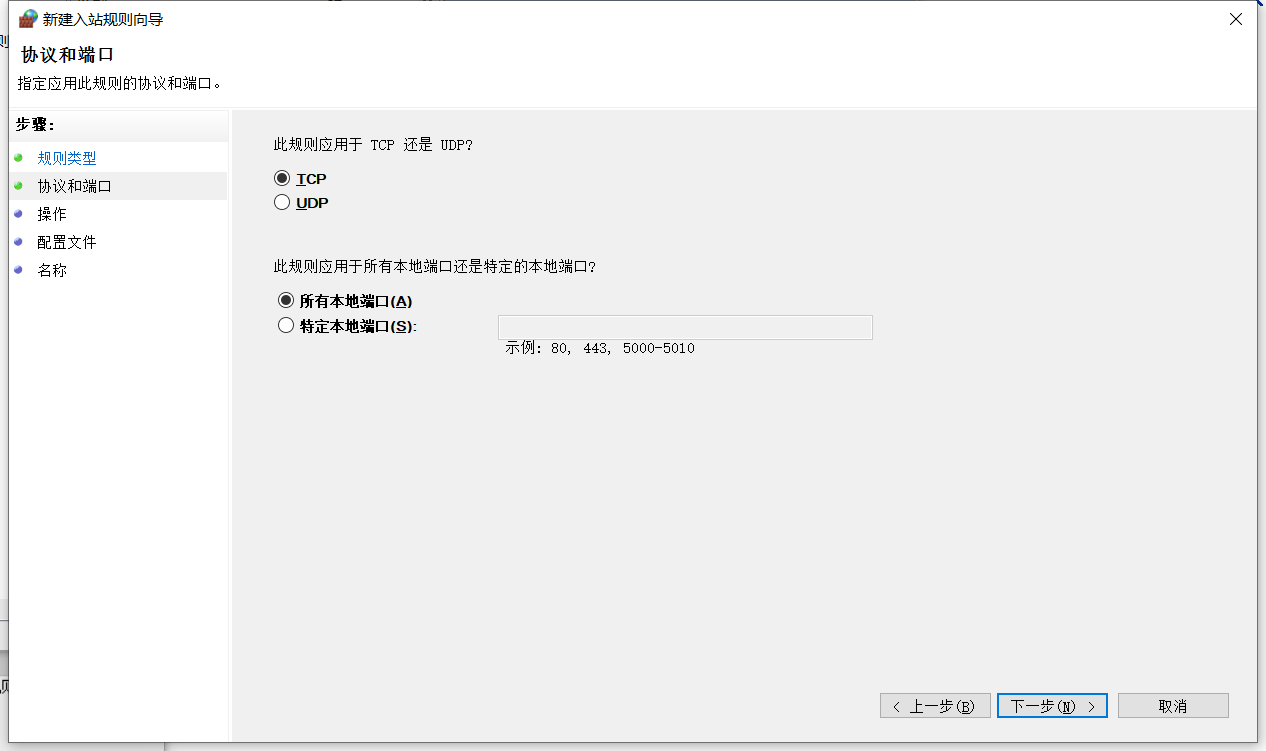Click inside the specific ports input field
Screen dimensions: 1266x751
tap(685, 327)
